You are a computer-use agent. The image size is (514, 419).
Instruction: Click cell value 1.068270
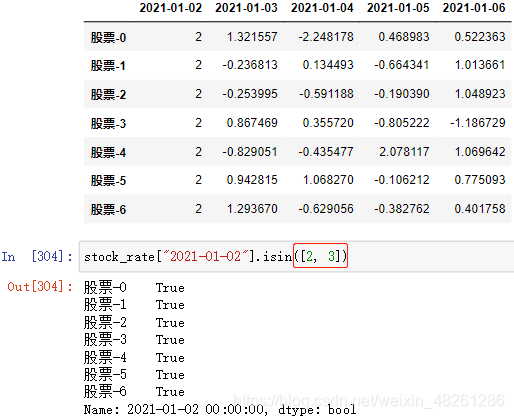tap(328, 180)
